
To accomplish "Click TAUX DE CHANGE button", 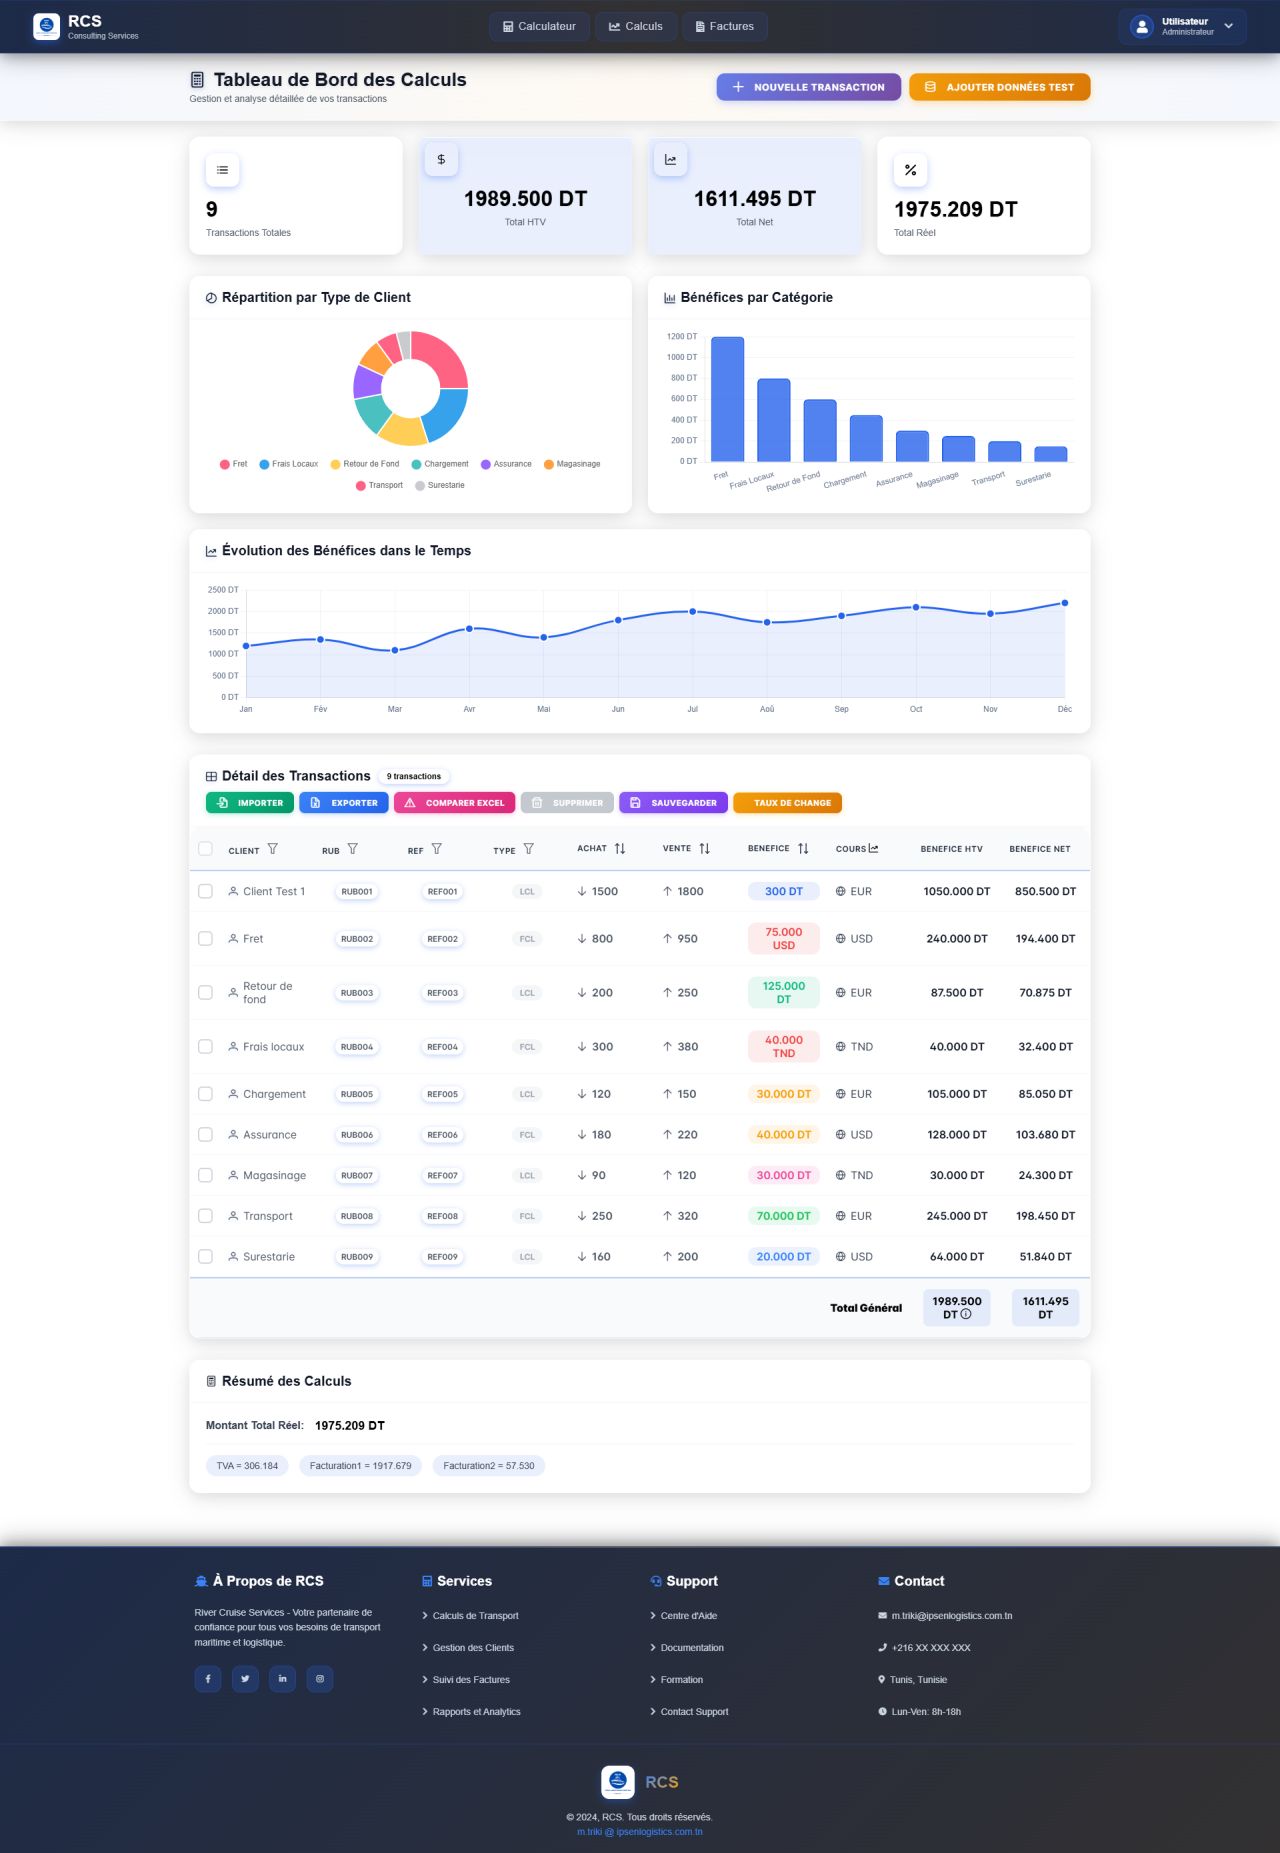I will click(x=788, y=803).
